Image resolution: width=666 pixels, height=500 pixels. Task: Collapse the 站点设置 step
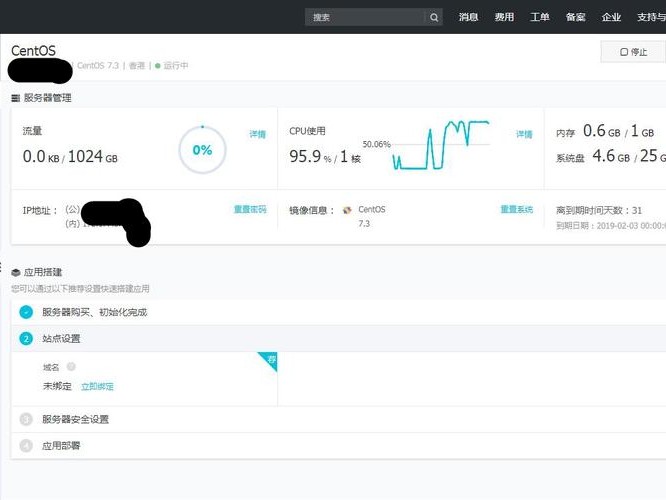[339, 339]
